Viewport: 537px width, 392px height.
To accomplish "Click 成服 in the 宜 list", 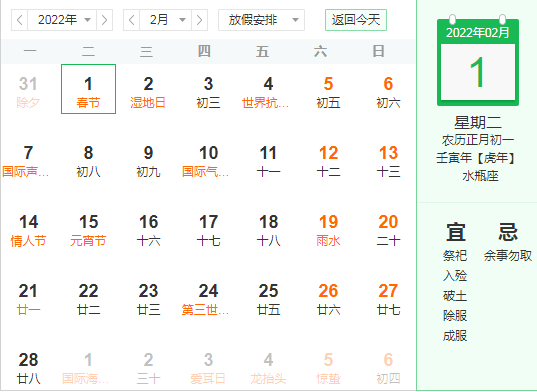I will (455, 336).
